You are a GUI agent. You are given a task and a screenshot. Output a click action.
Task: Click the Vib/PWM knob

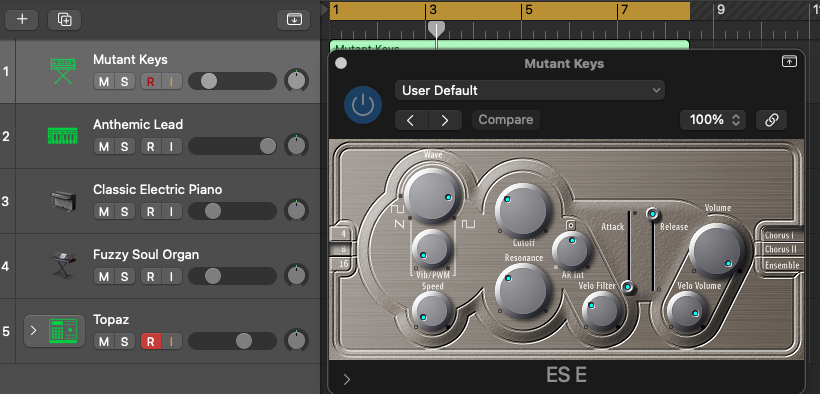[432, 249]
